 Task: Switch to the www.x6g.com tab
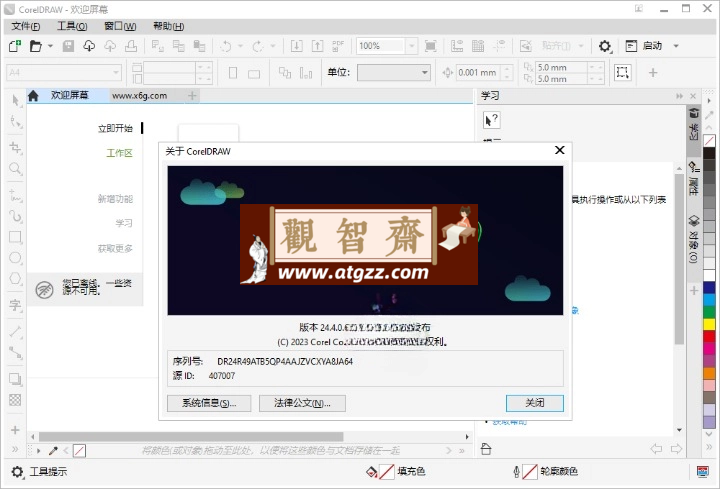tap(140, 96)
